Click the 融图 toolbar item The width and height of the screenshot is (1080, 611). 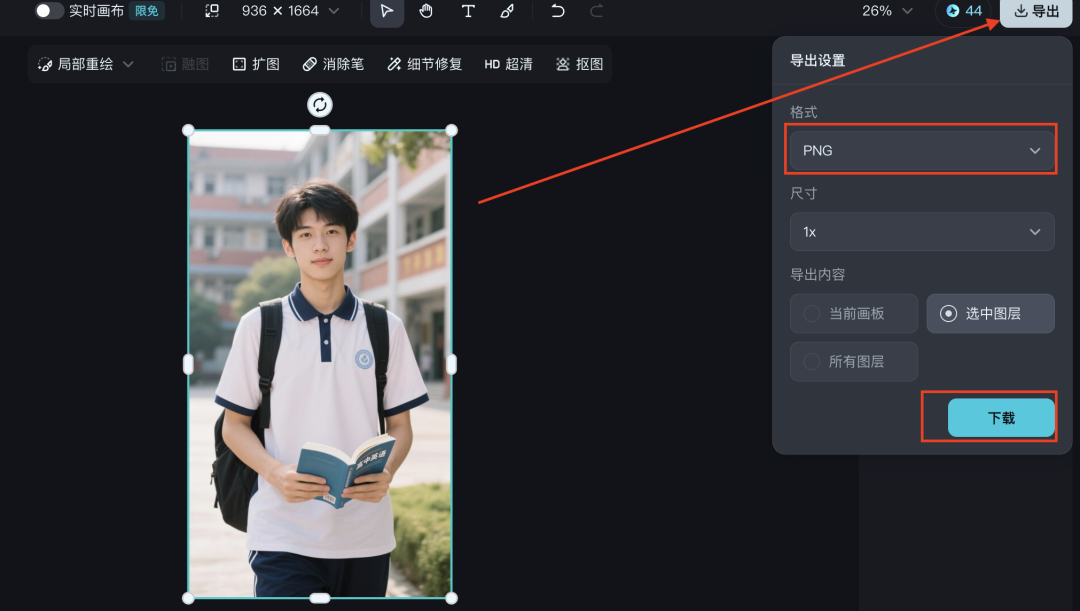185,63
